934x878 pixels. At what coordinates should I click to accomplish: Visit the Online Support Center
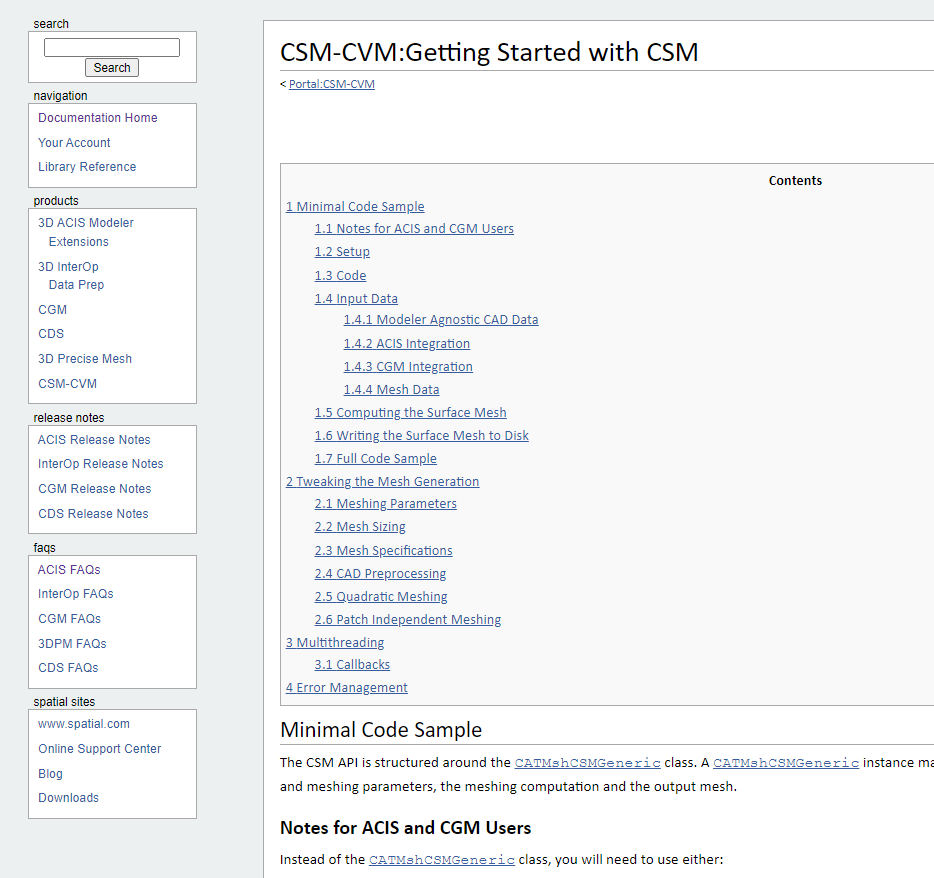[x=100, y=749]
